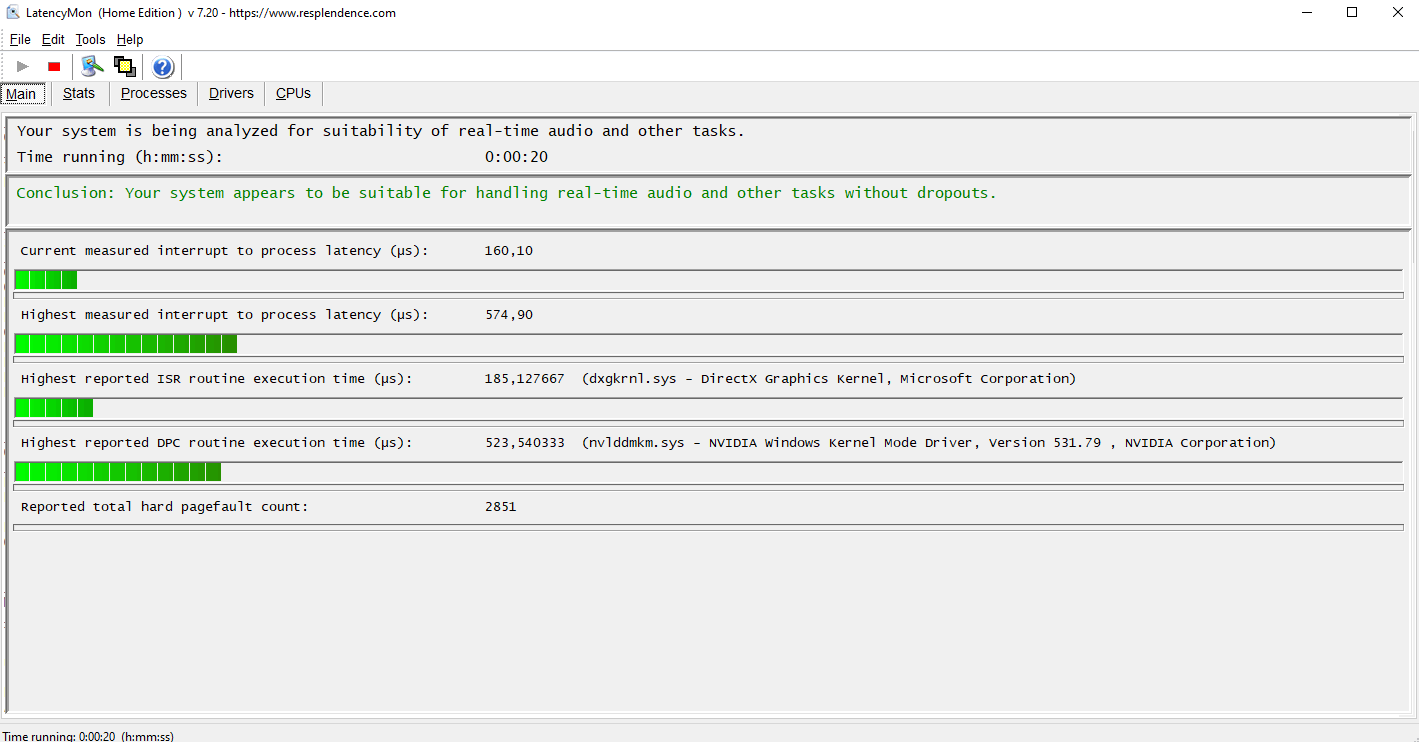
Task: Click 'Highest measured interrupt to process latency' label
Action: tap(224, 315)
